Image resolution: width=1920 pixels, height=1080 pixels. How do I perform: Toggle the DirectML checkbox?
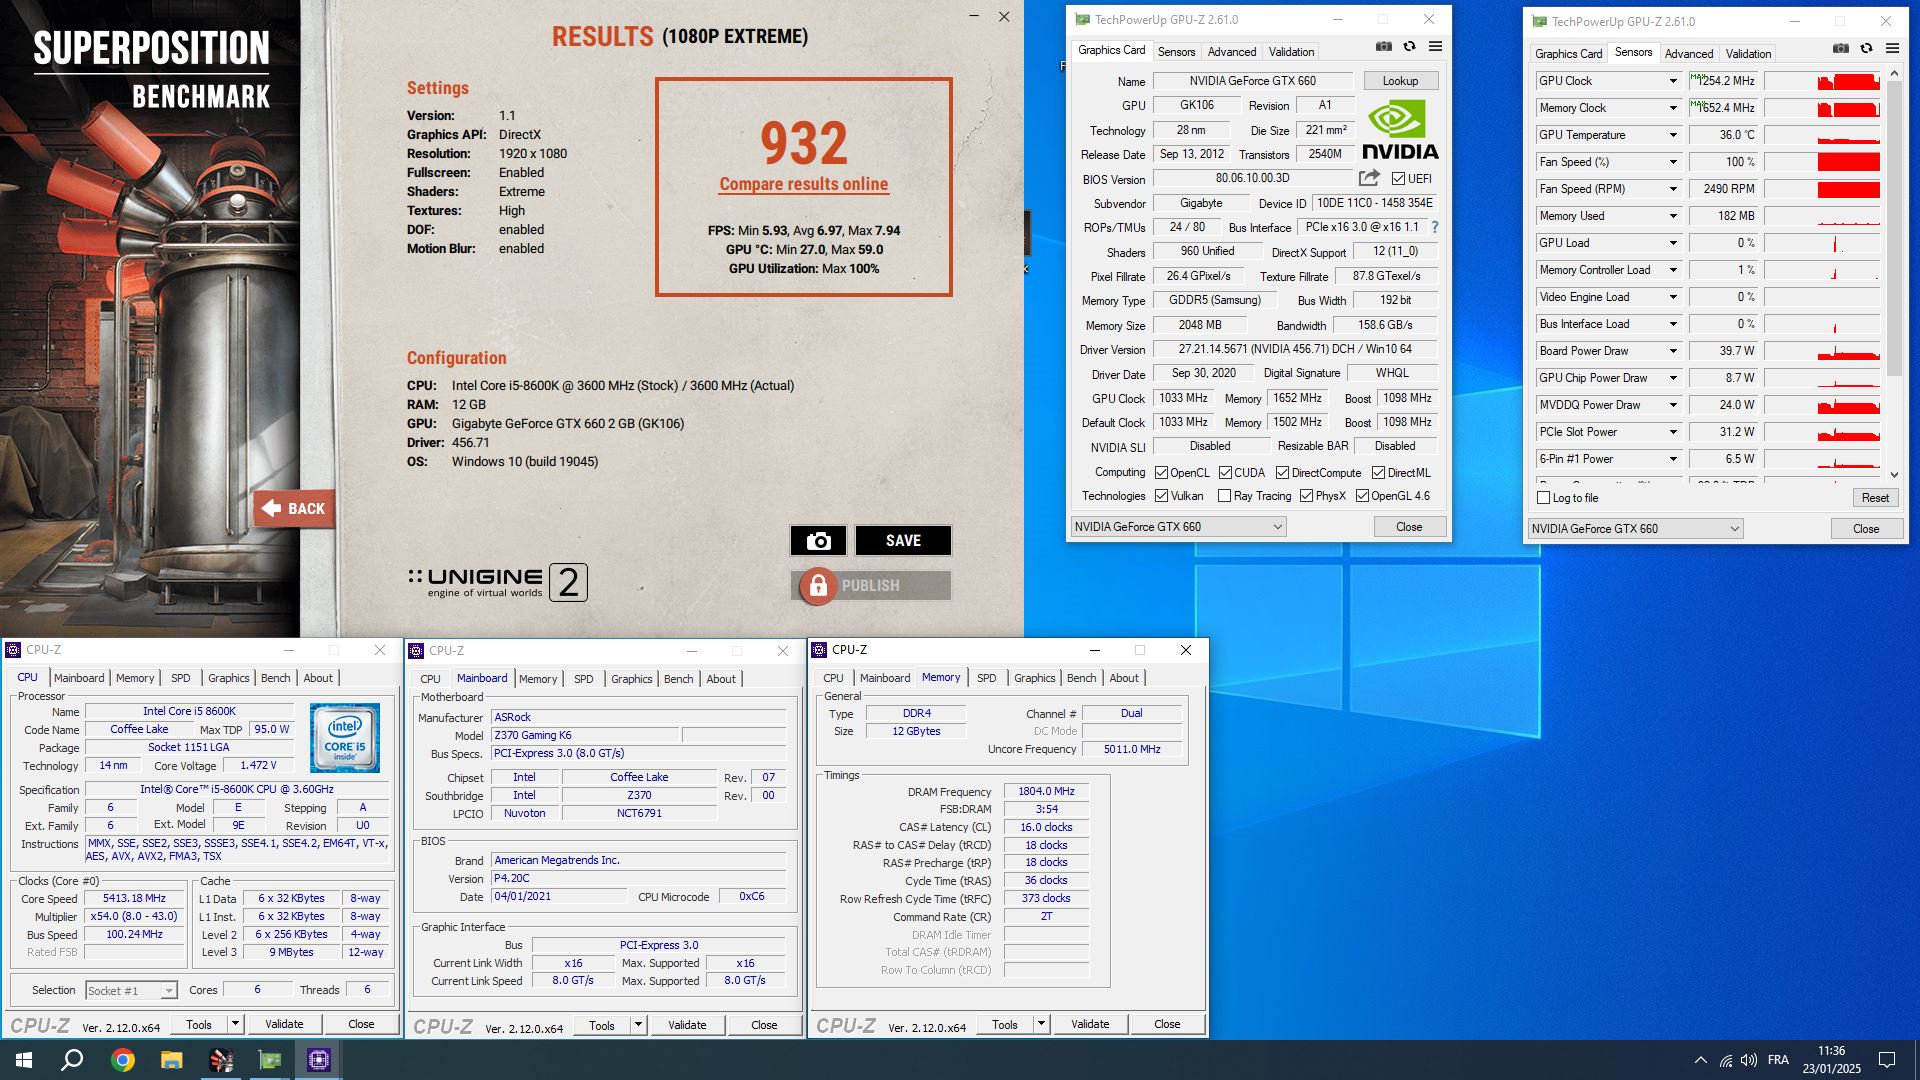click(x=1378, y=473)
